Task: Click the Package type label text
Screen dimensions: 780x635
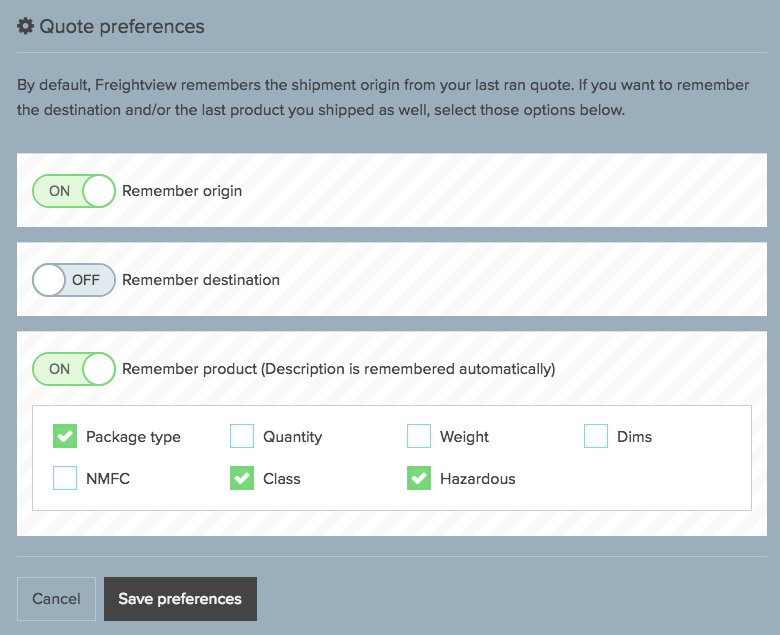Action: click(x=133, y=437)
